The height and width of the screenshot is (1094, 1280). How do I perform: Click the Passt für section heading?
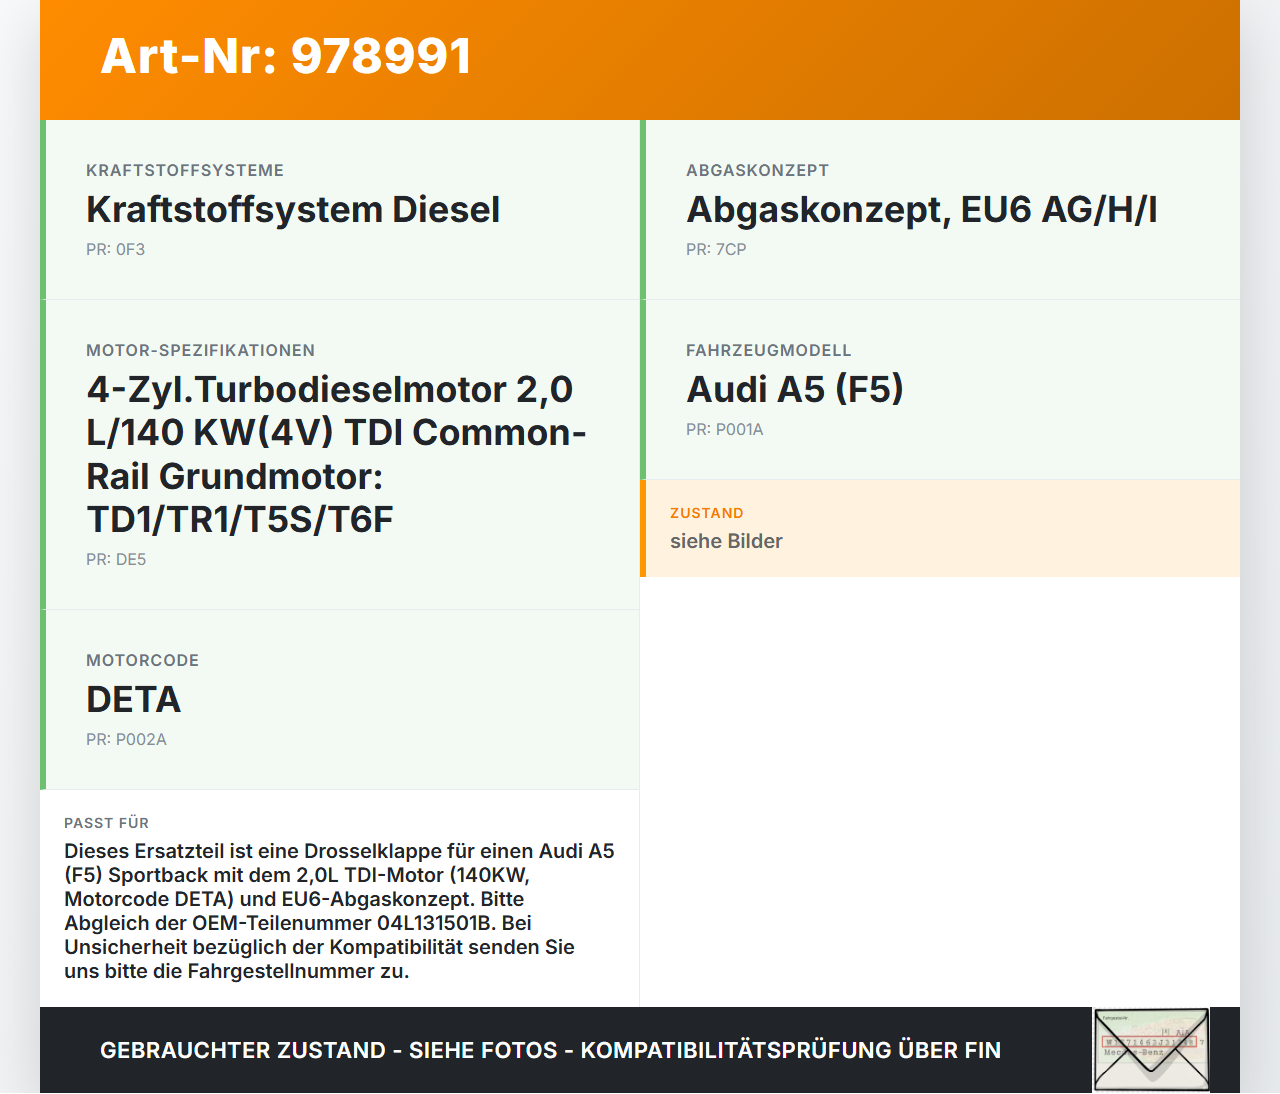tap(106, 823)
